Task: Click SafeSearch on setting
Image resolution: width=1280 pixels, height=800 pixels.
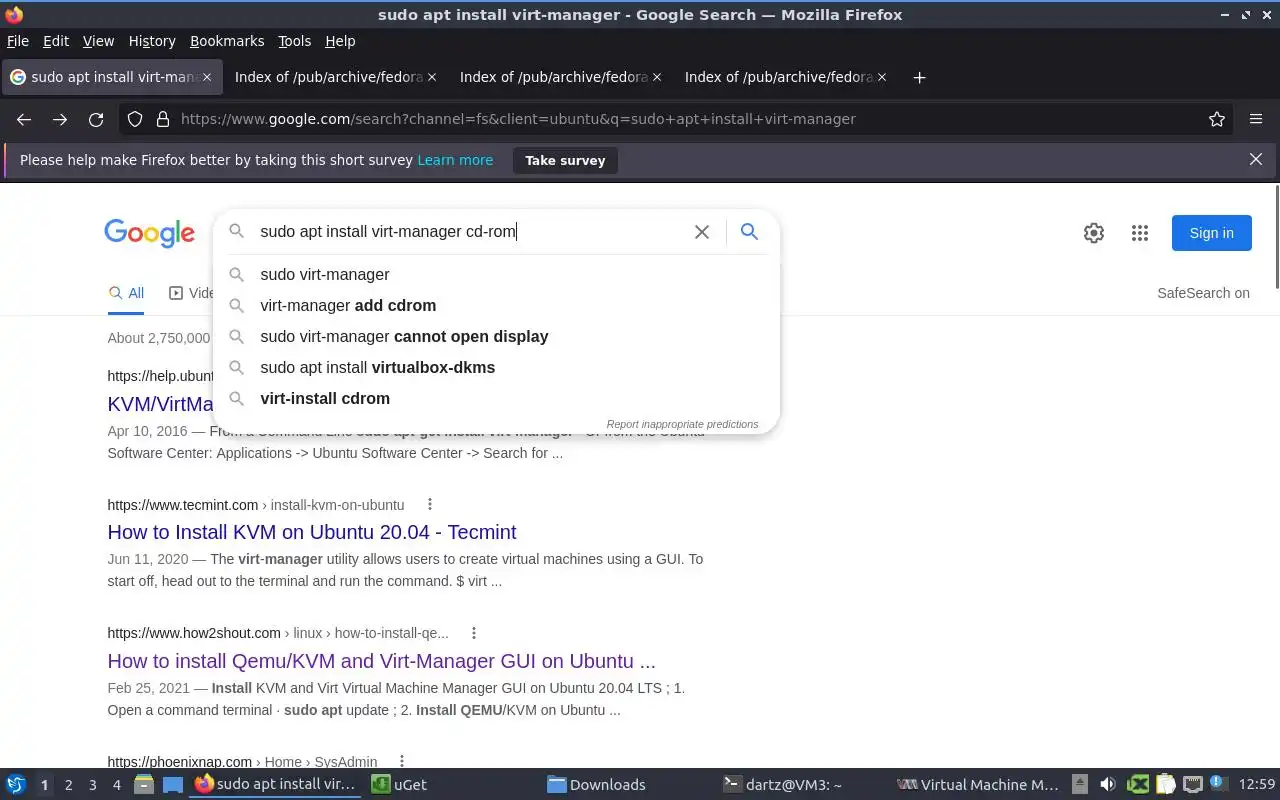Action: [x=1203, y=293]
